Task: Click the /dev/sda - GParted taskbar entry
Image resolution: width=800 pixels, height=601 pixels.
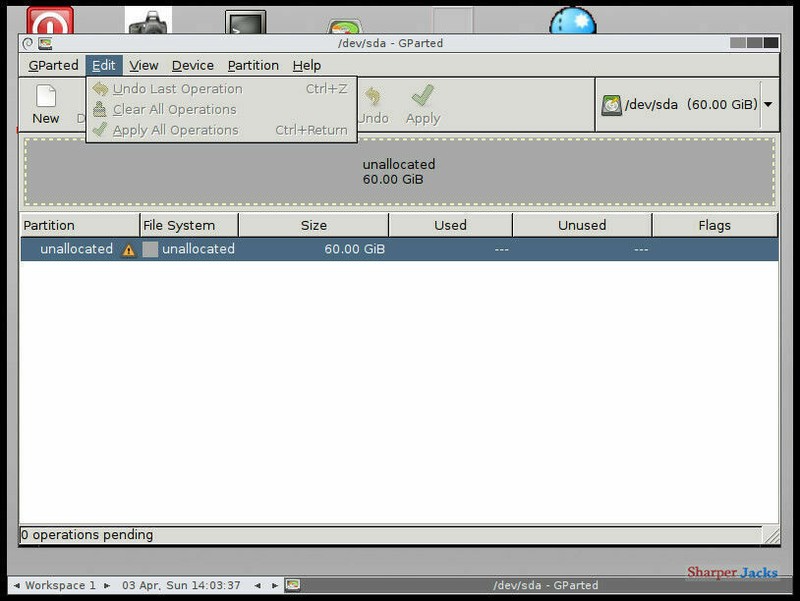Action: 545,585
